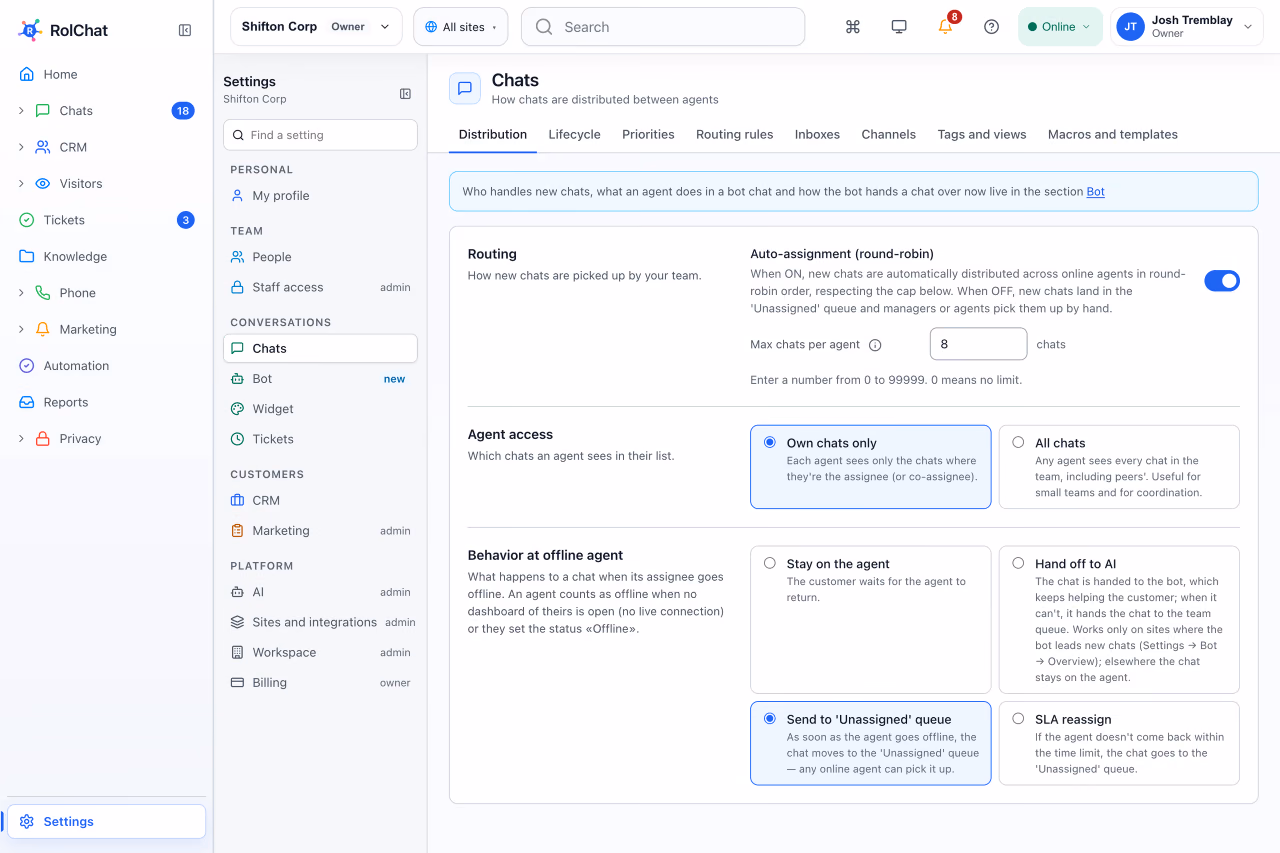Open the Online status dropdown
The width and height of the screenshot is (1280, 853).
pos(1060,27)
